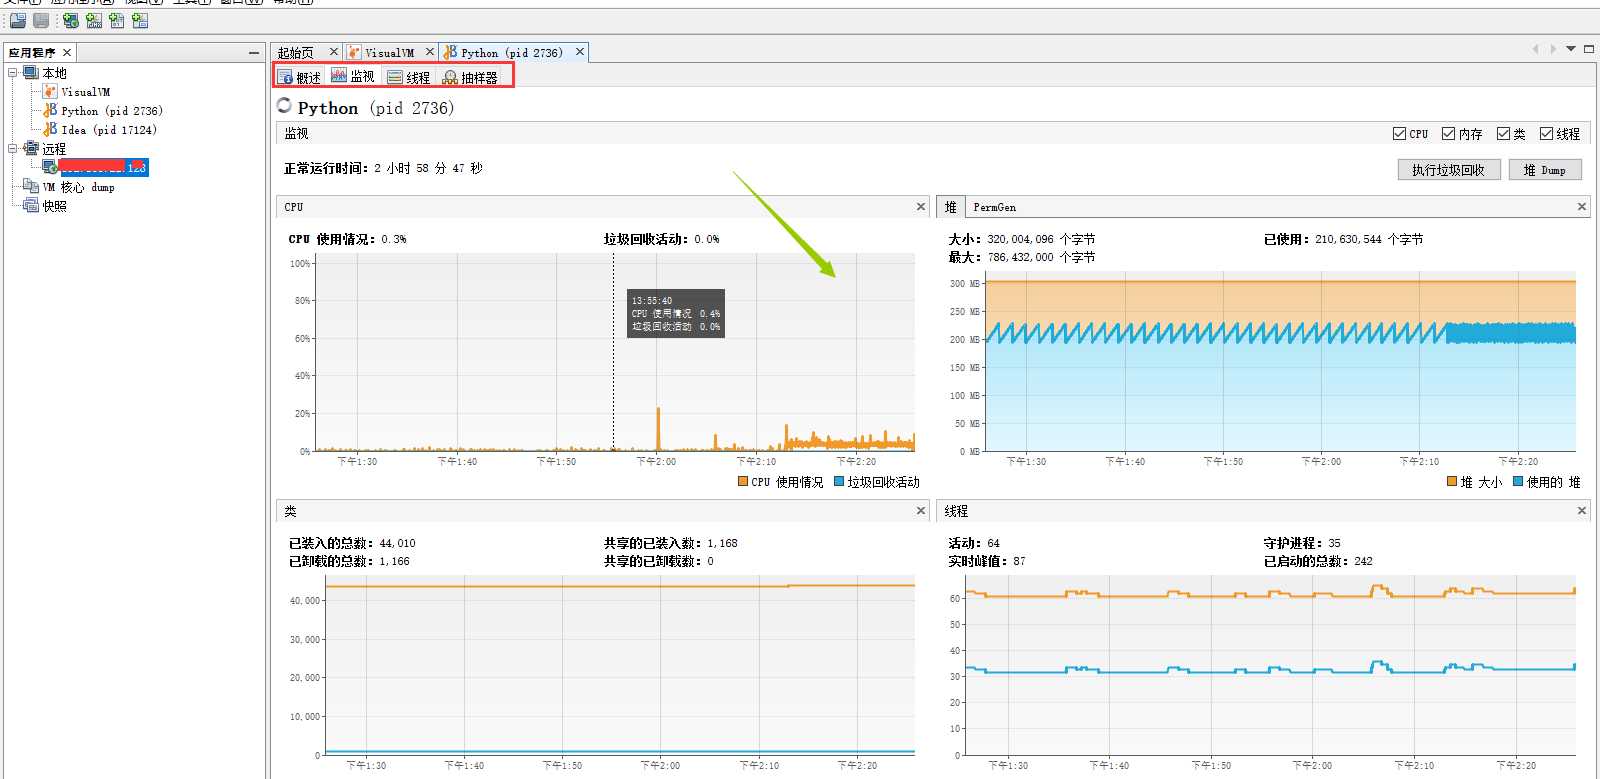Click the icon on the VisualVM document tab
The image size is (1600, 779).
pos(354,52)
